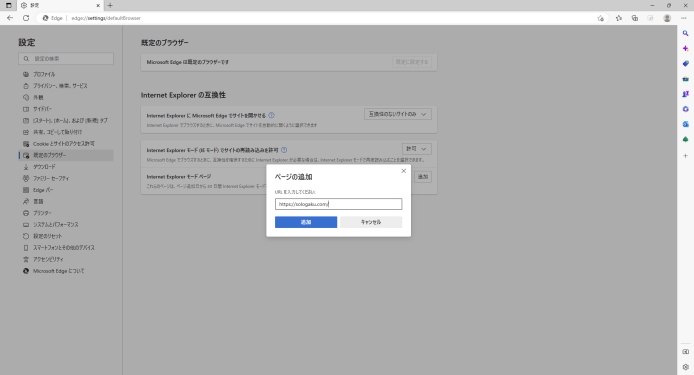This screenshot has width=694, height=375.
Task: Open the Collections toolbar icon
Action: click(x=635, y=18)
